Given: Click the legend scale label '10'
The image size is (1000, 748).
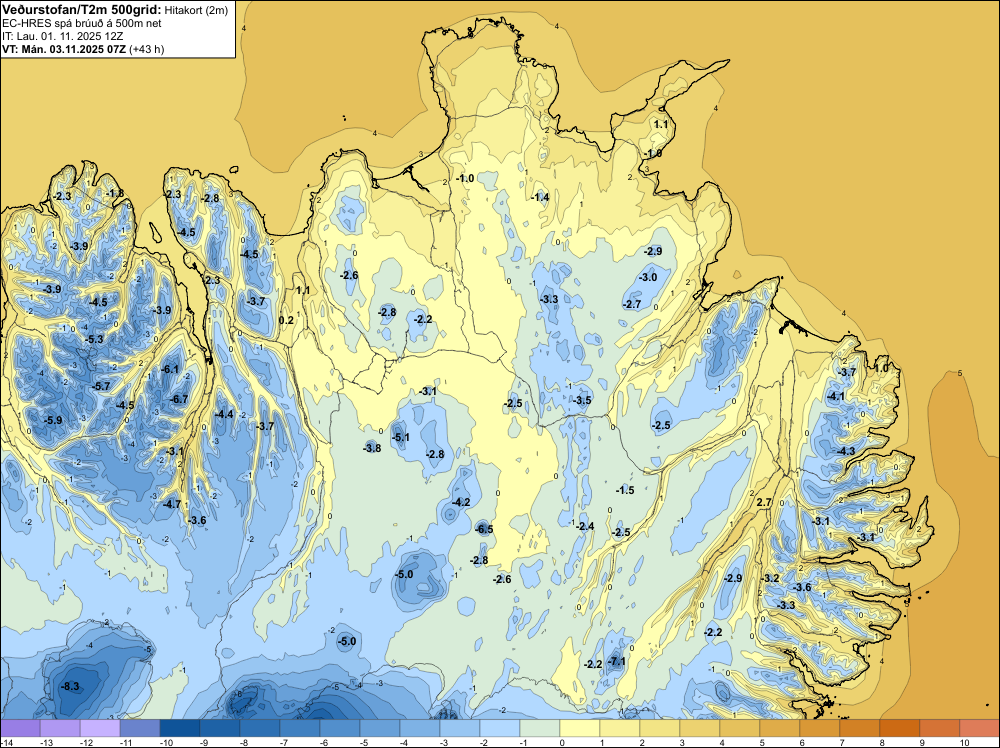Looking at the screenshot, I should (965, 742).
